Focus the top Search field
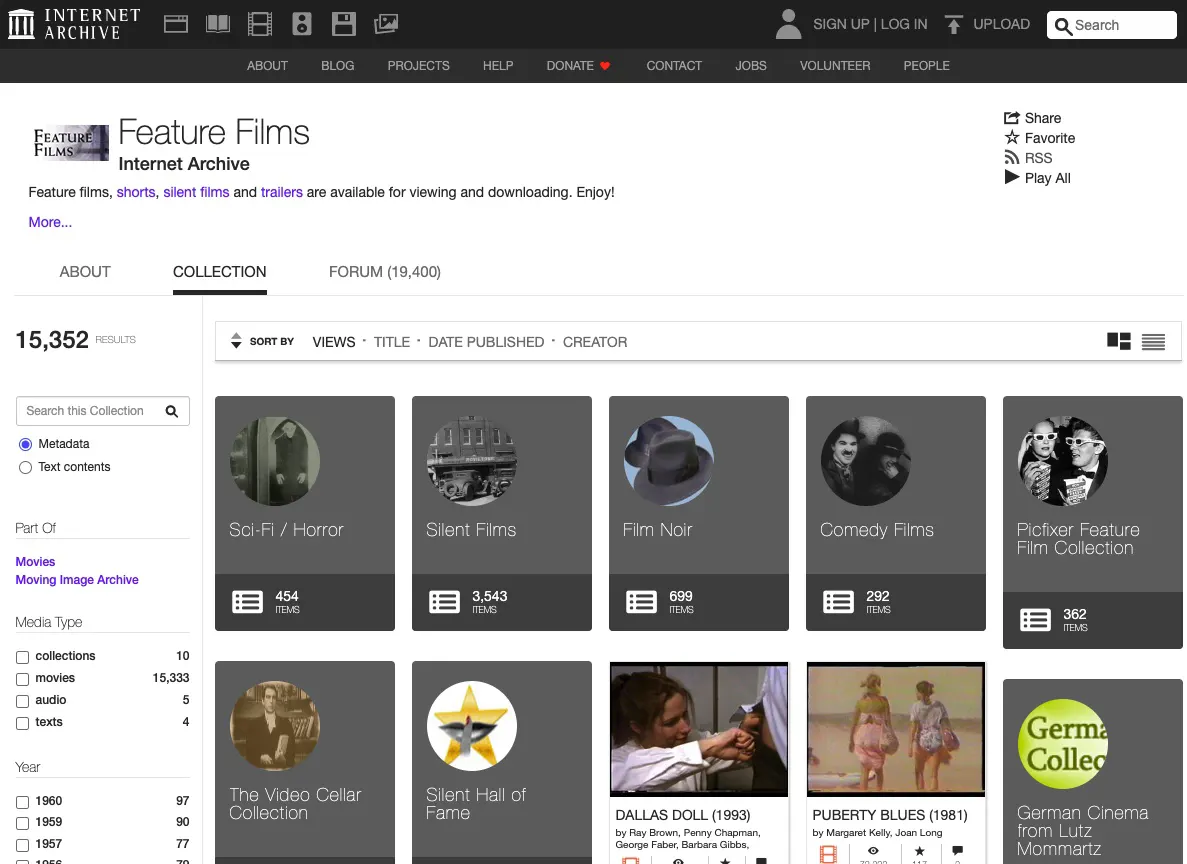Screen dimensions: 1187x864 1112,25
